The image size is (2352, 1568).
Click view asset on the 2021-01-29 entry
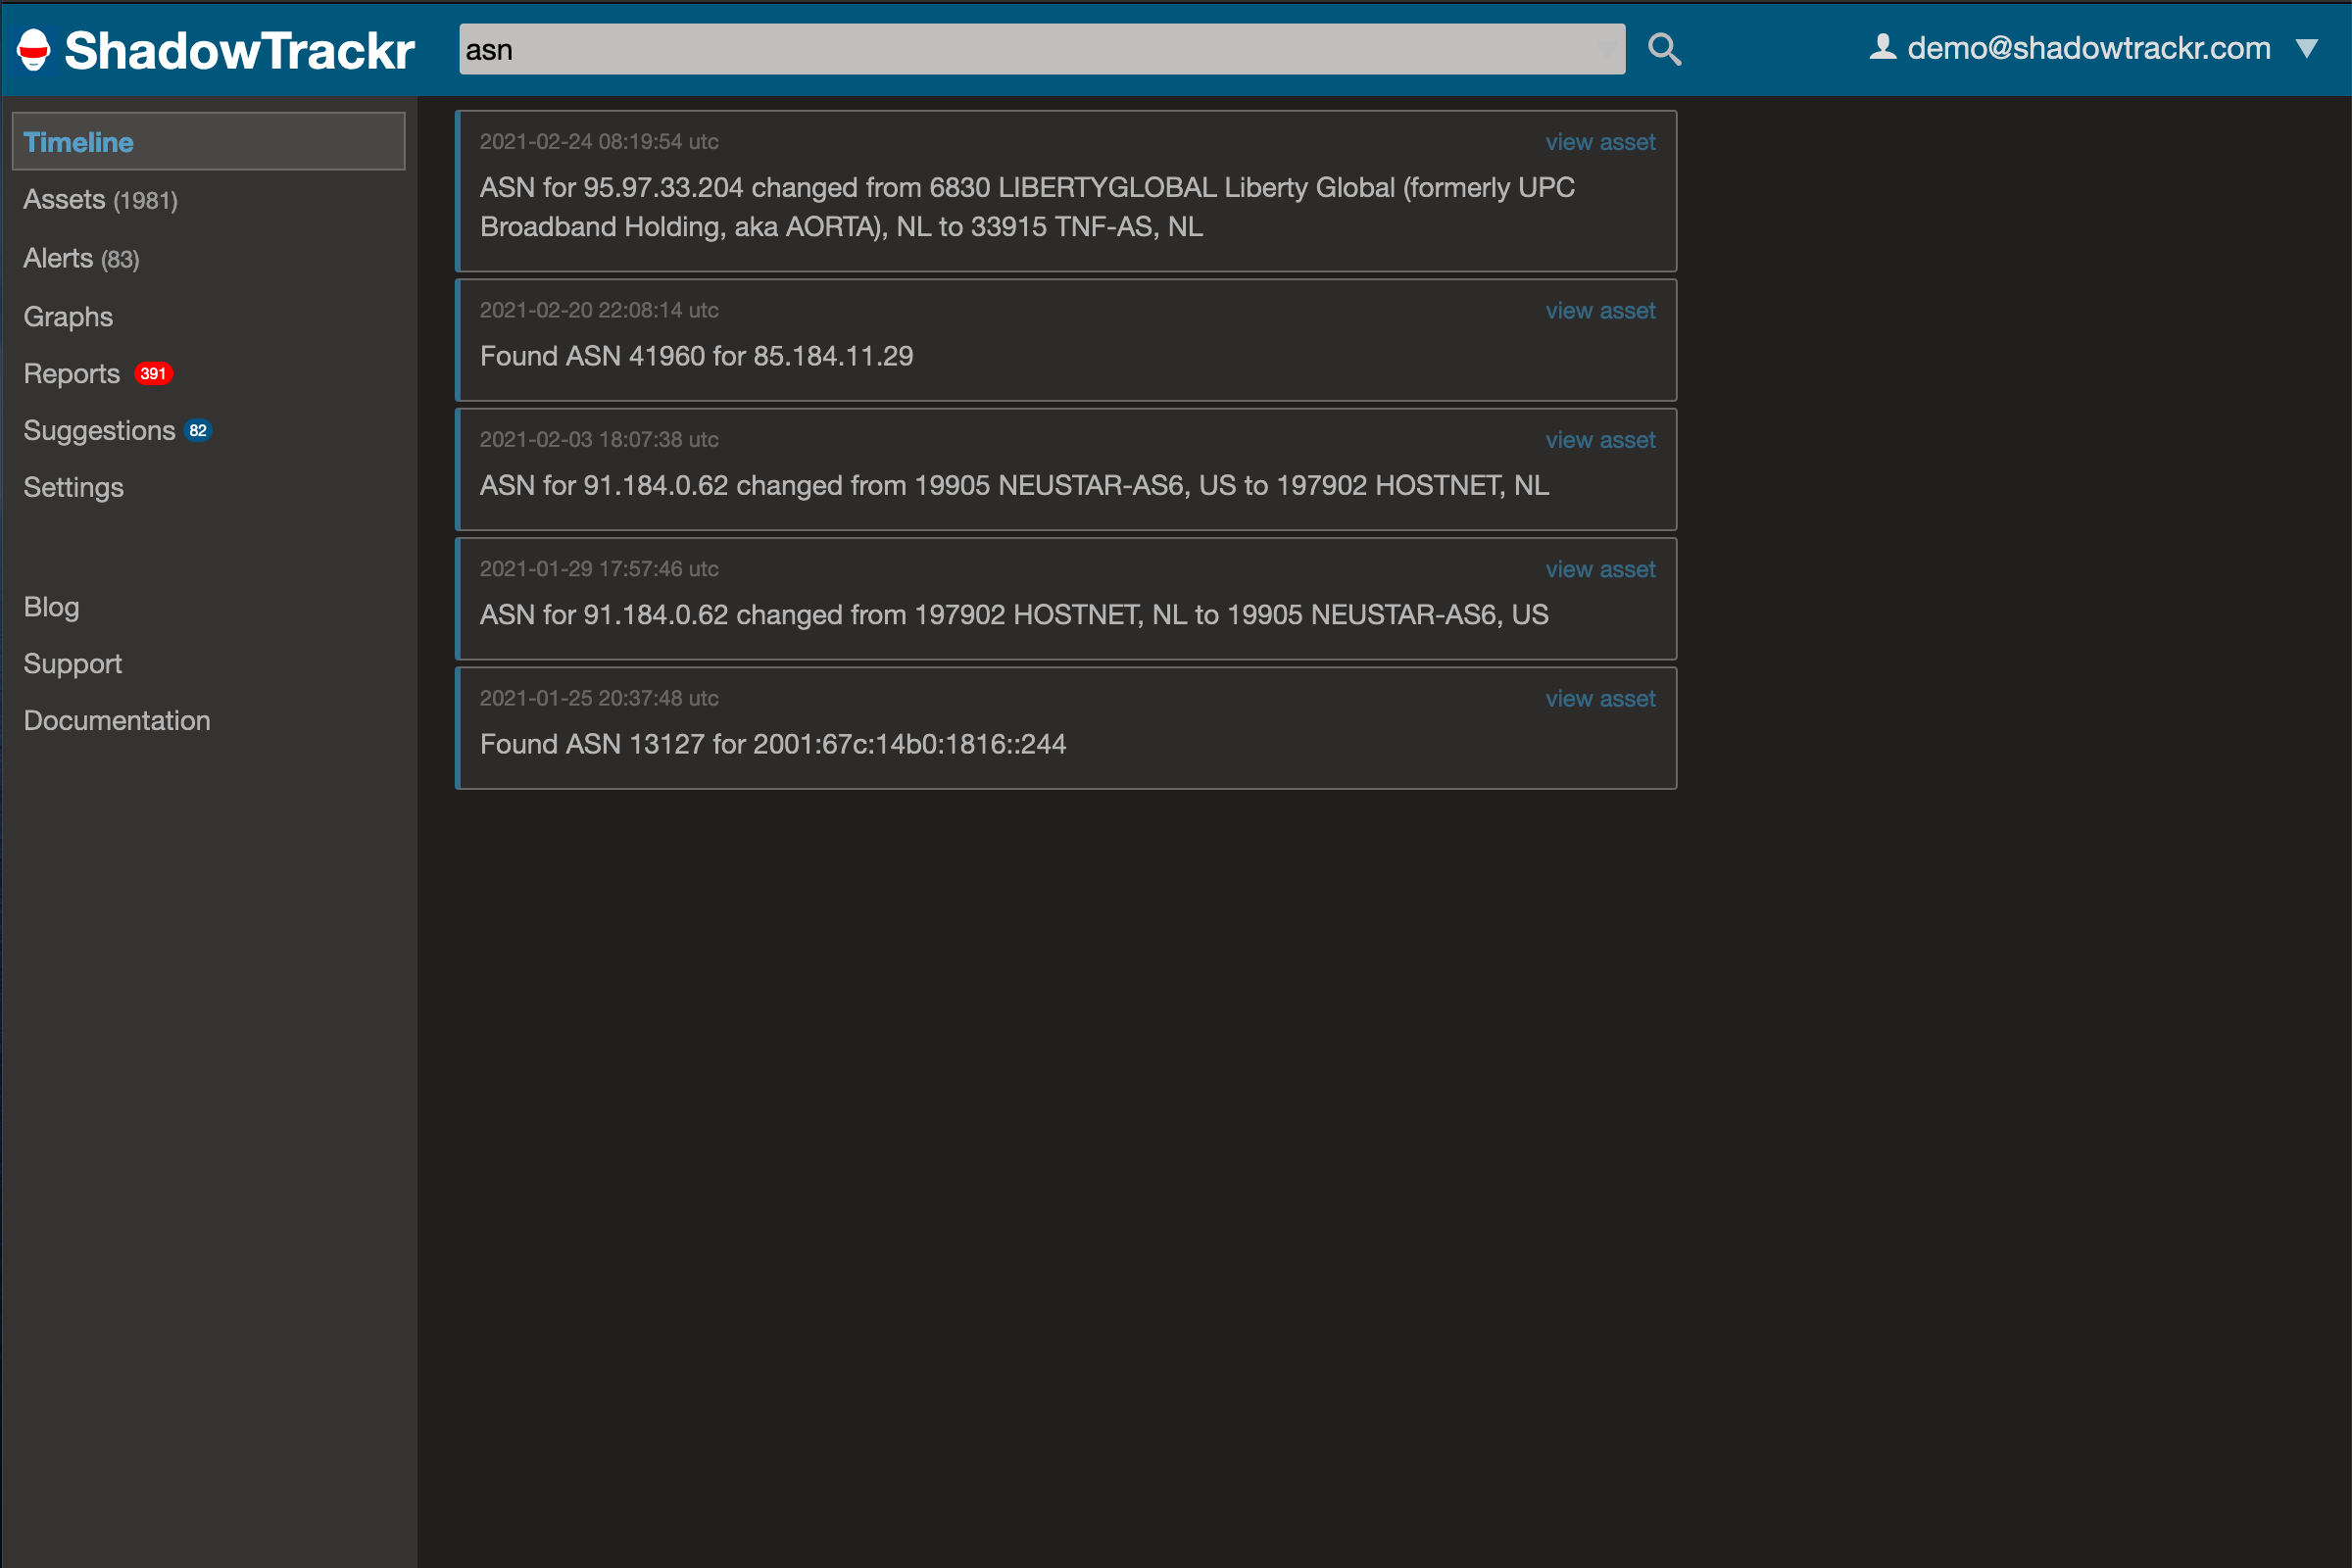[1599, 569]
